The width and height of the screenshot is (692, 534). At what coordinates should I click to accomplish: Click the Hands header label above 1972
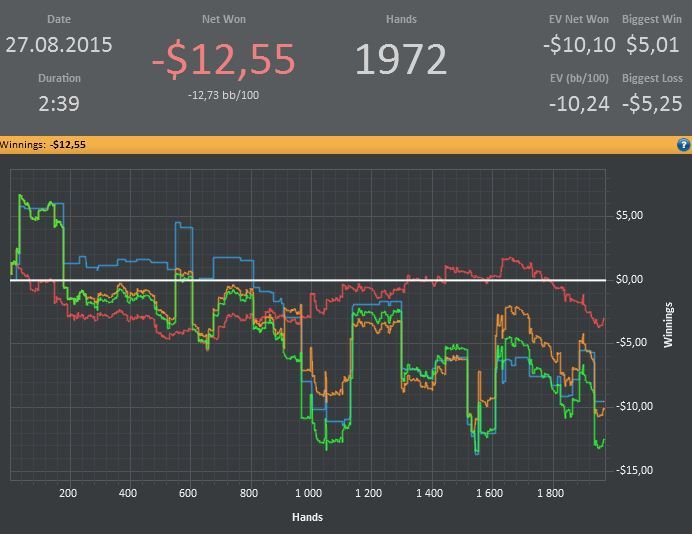(x=401, y=19)
